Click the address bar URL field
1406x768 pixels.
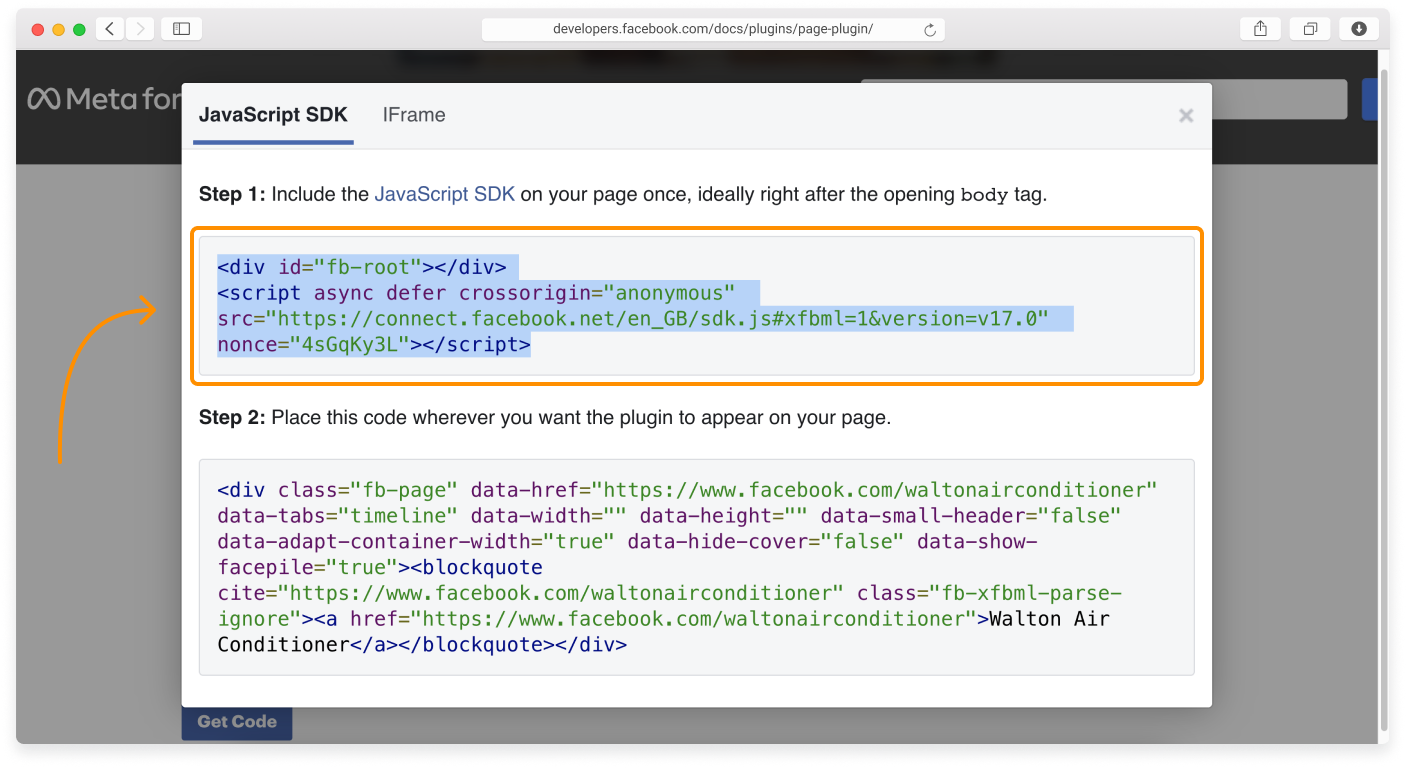click(713, 29)
